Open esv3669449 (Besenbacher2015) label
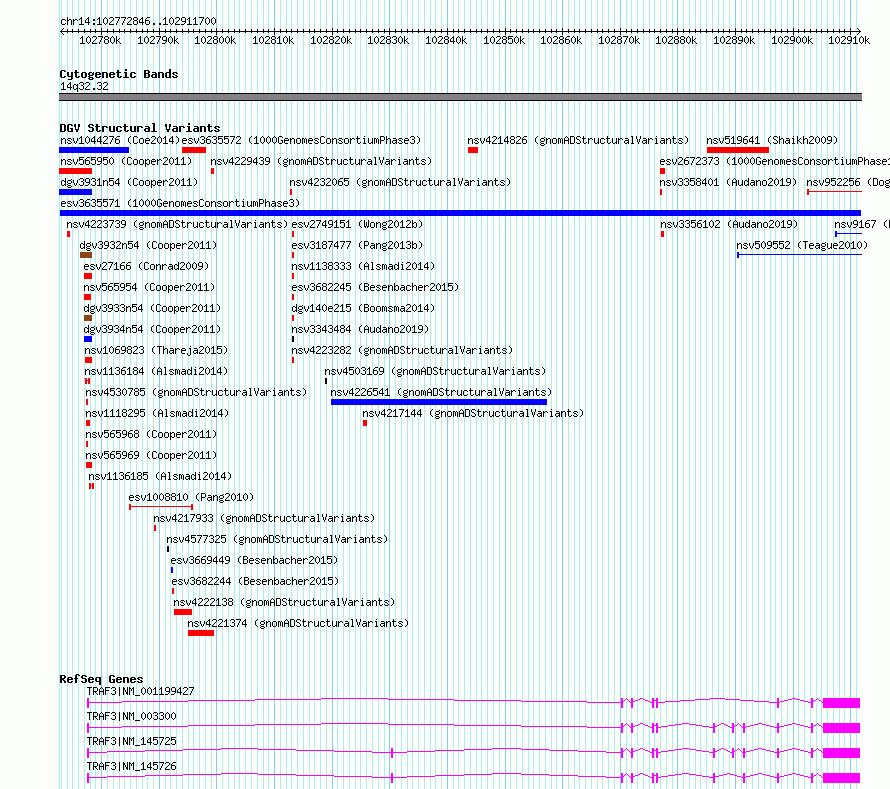Screen dimensions: 890x789 click(254, 560)
